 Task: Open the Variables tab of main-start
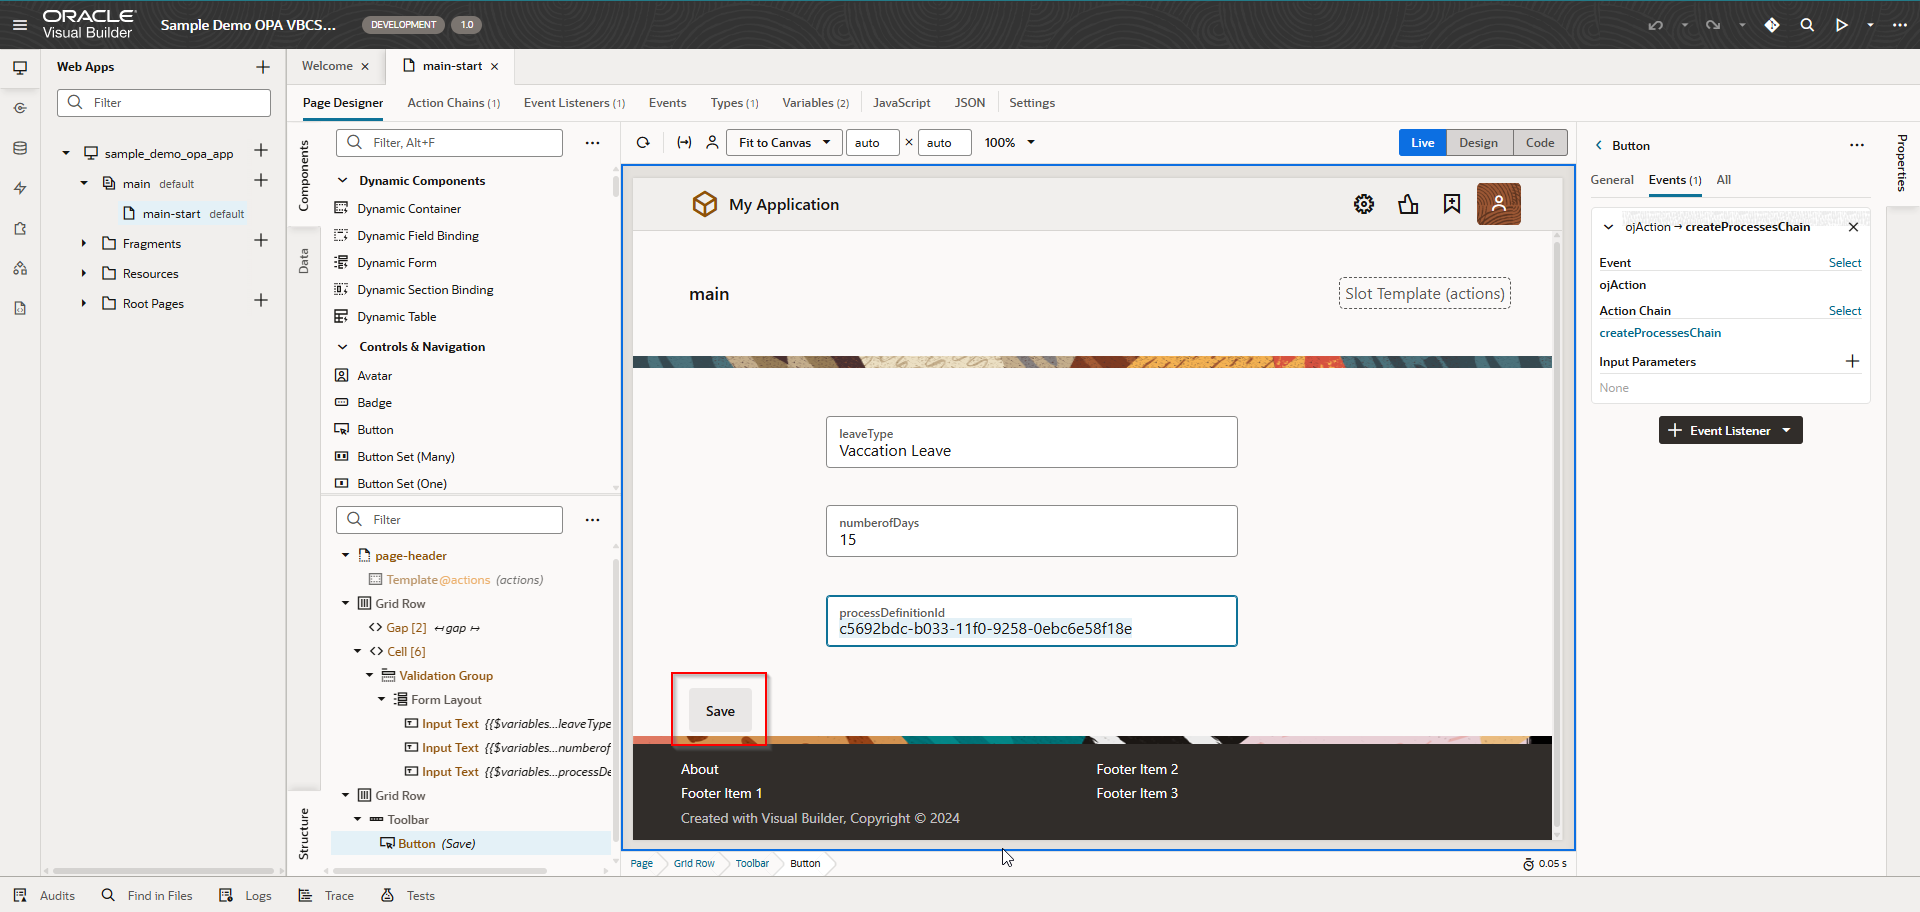click(x=815, y=102)
